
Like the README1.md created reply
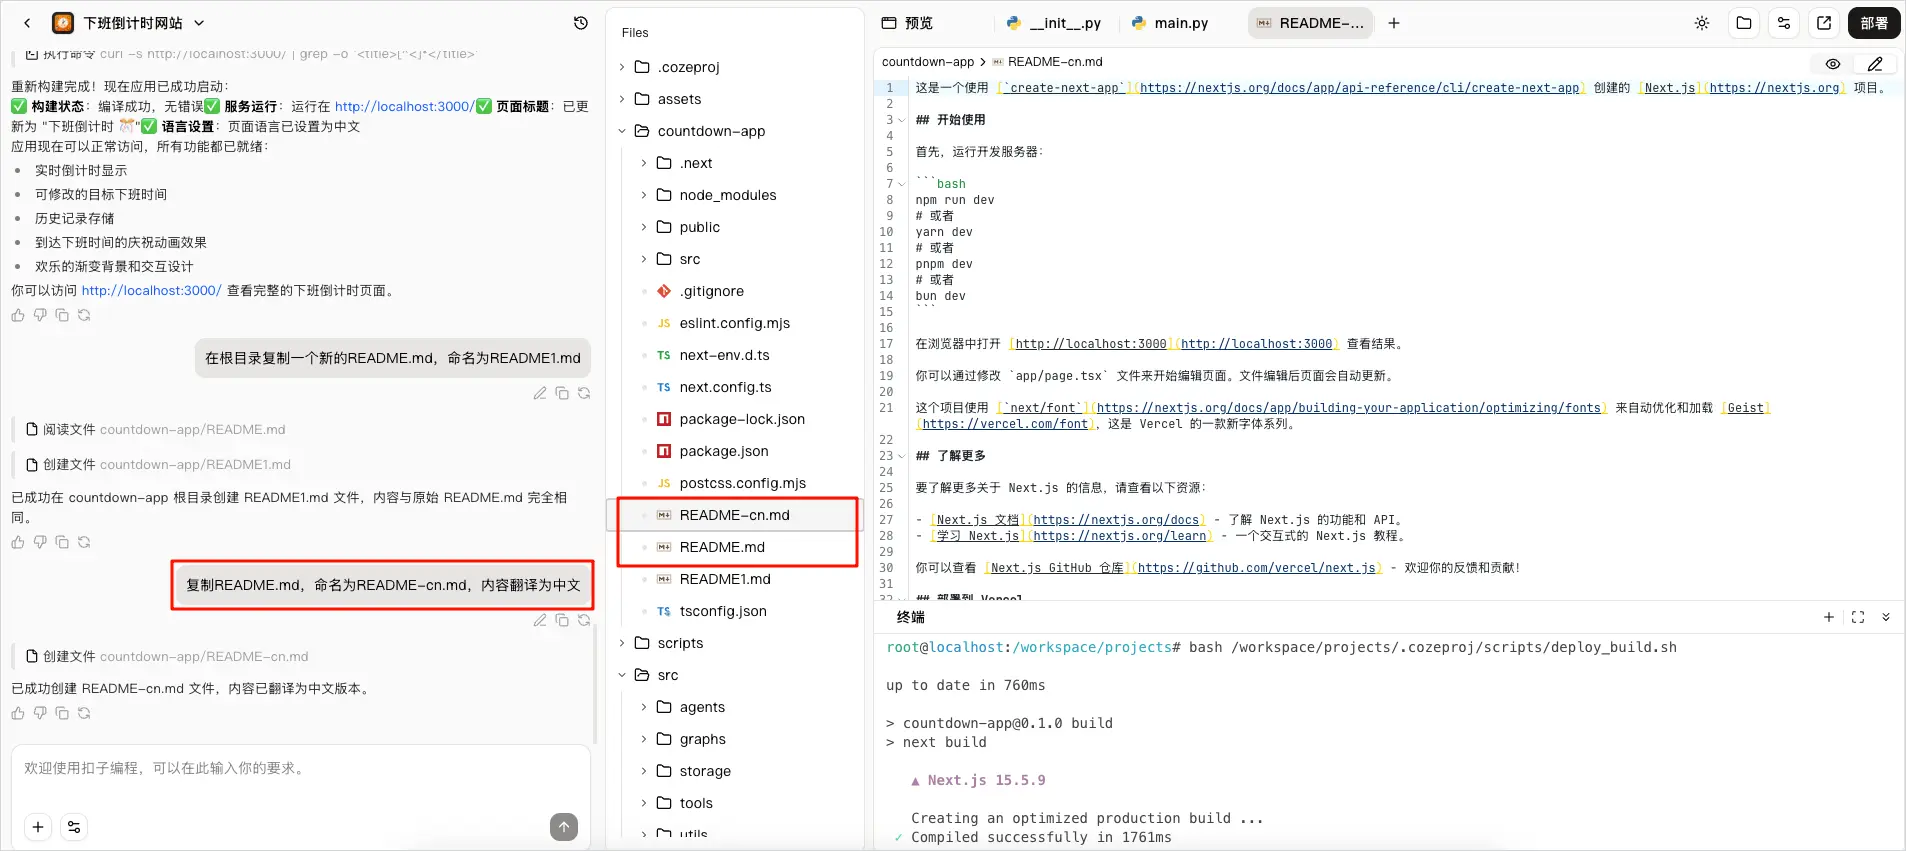coord(18,542)
